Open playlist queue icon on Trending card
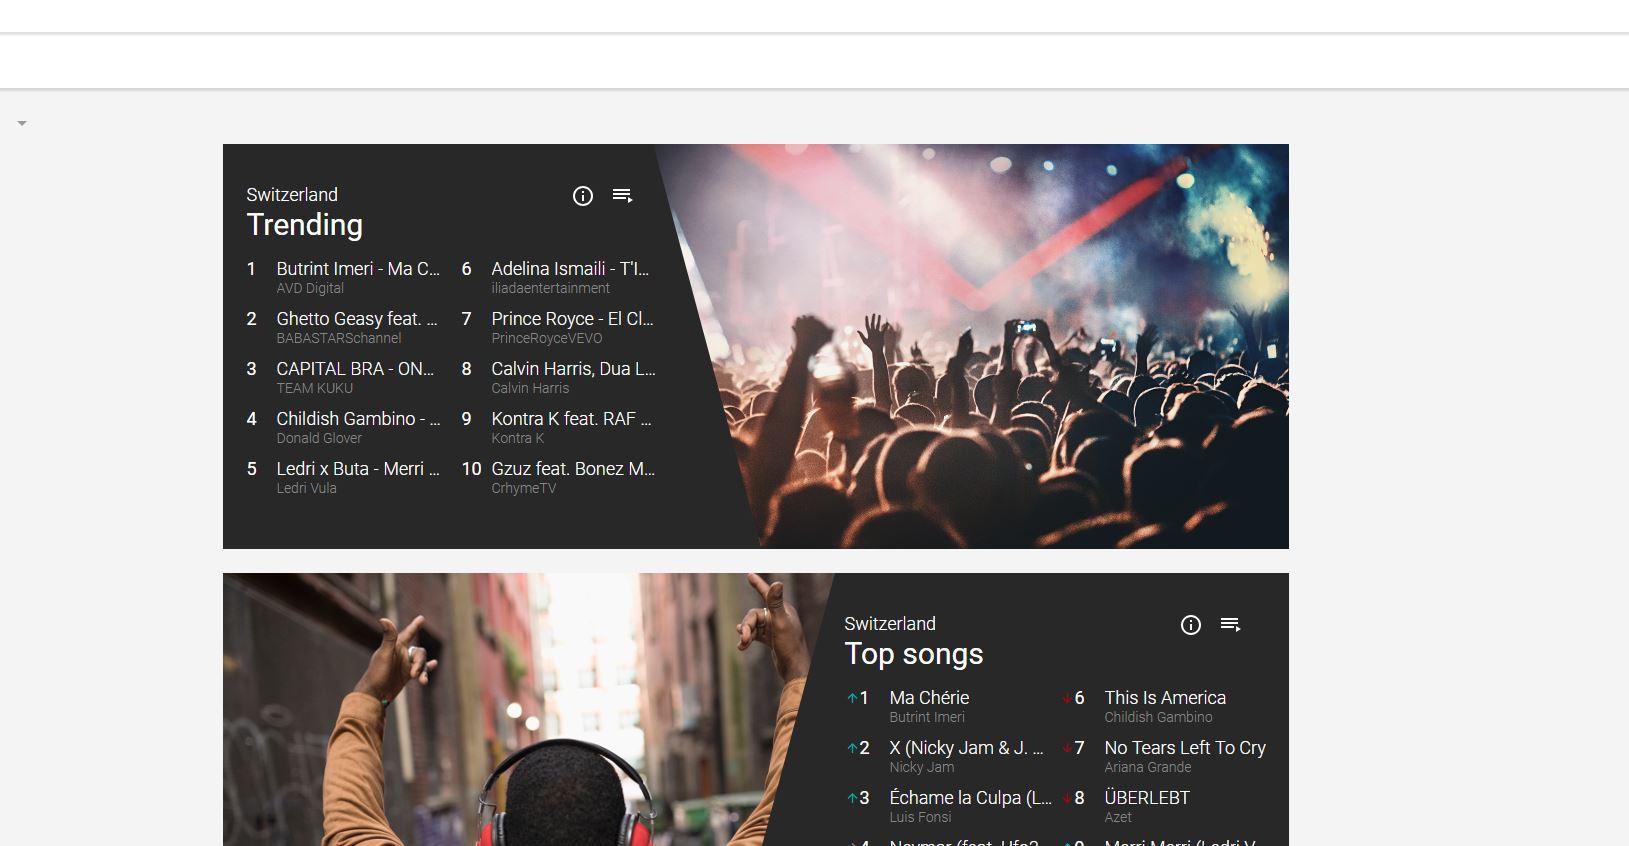The height and width of the screenshot is (846, 1629). click(623, 196)
